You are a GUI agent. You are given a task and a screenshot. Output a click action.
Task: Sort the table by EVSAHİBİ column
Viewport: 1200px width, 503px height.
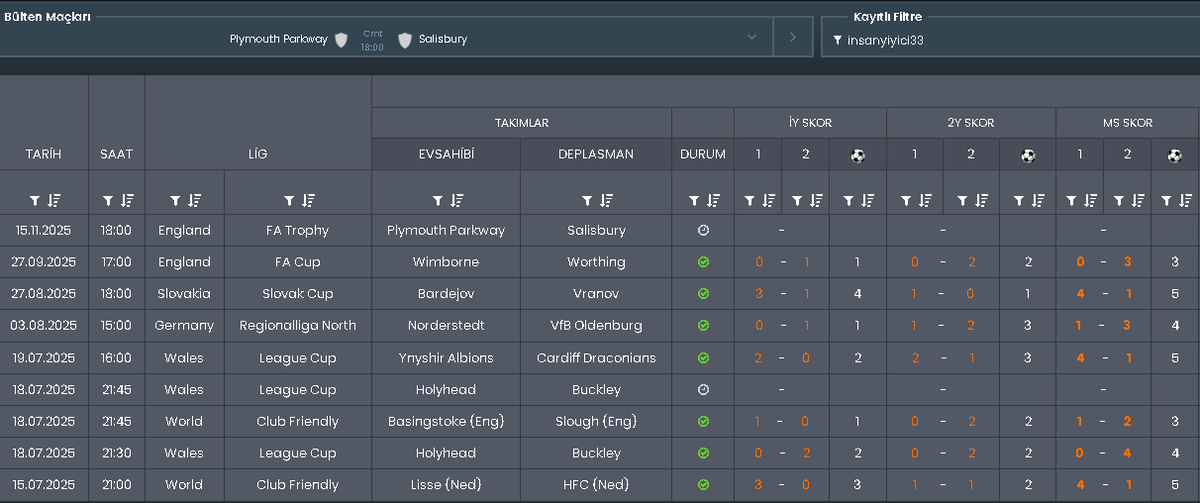456,200
